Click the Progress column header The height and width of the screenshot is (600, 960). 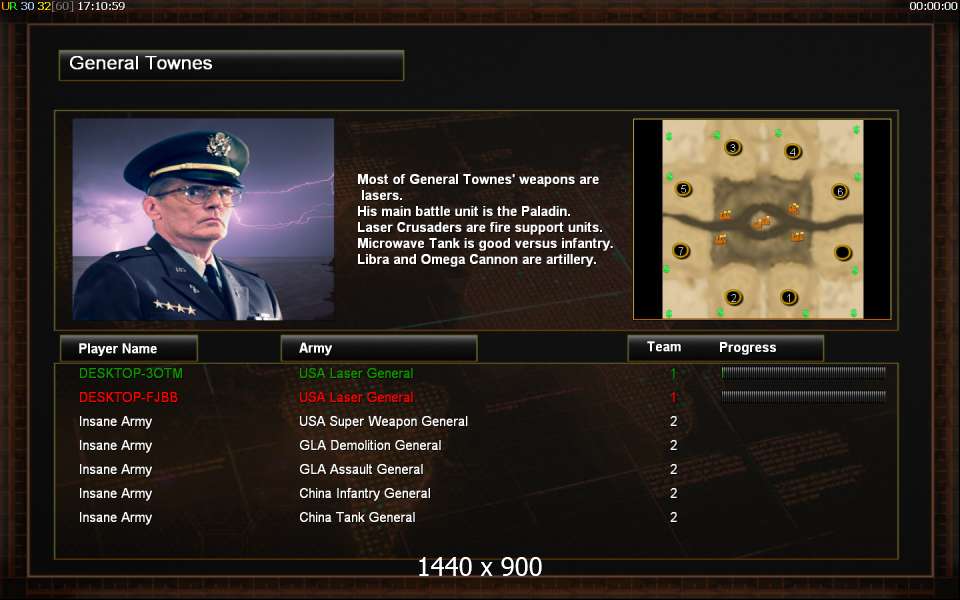[748, 347]
